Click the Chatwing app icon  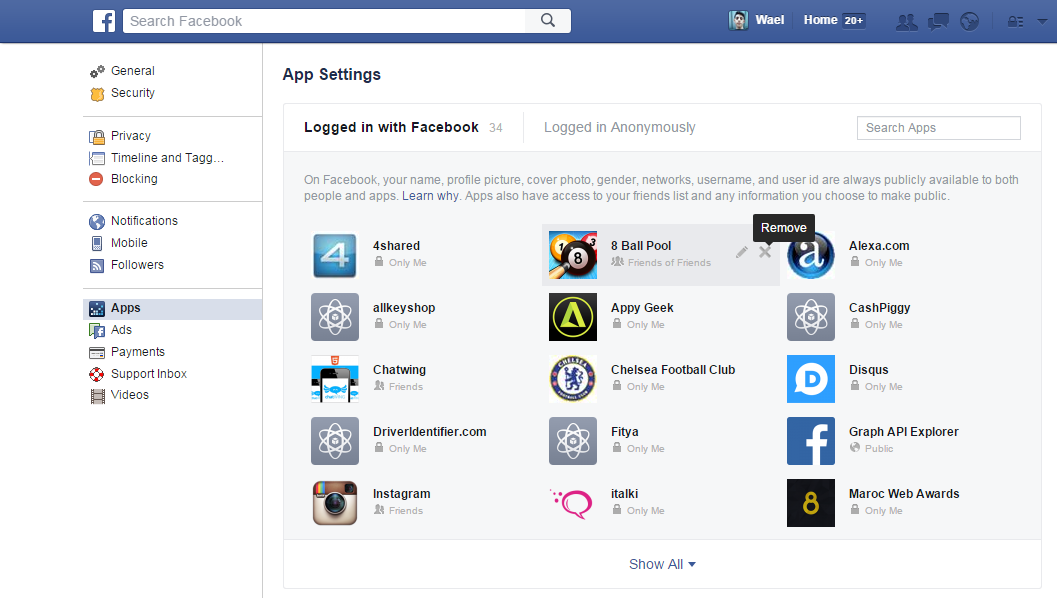335,379
